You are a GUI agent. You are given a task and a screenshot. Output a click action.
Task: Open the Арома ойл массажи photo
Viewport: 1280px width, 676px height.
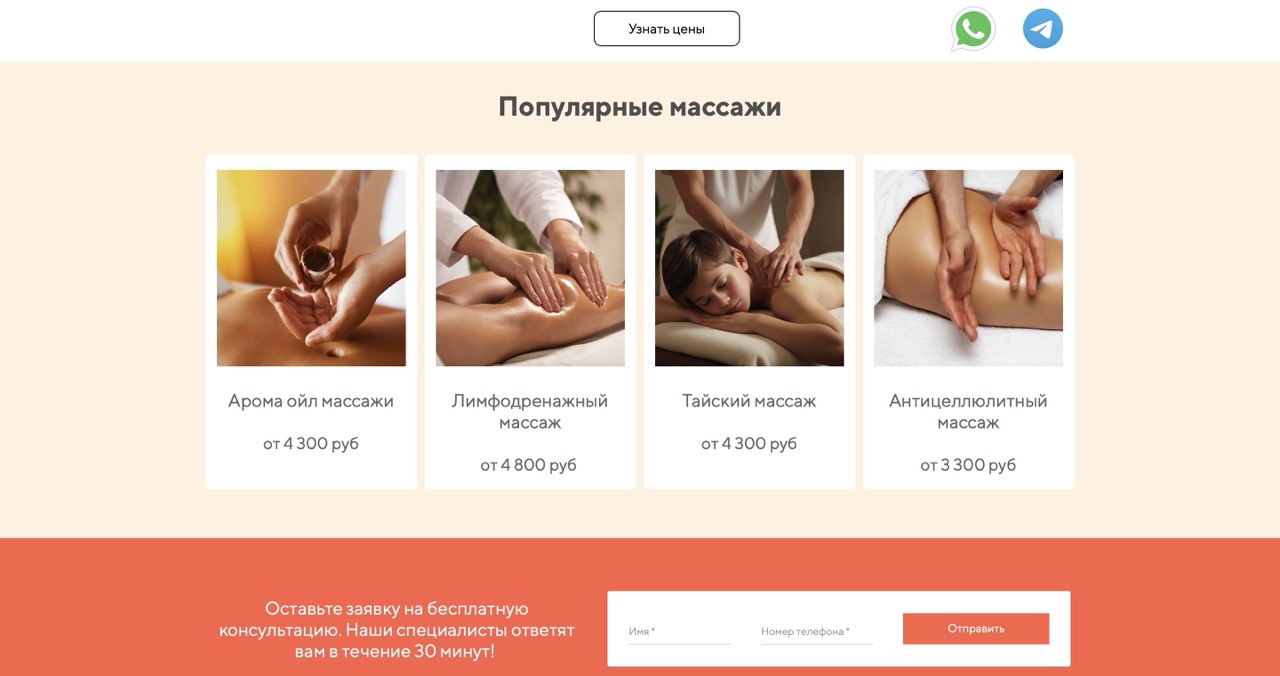[x=311, y=268]
